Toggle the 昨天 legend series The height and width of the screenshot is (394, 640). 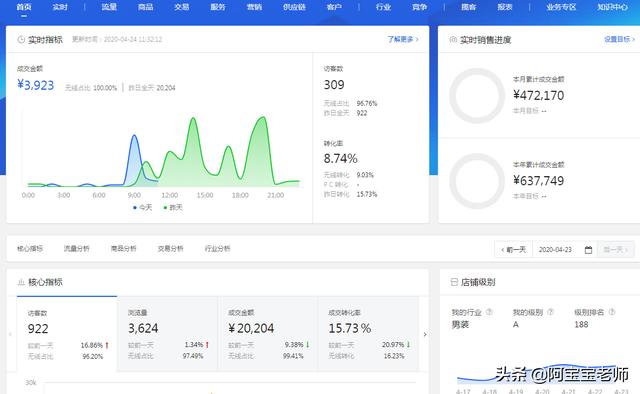click(173, 207)
